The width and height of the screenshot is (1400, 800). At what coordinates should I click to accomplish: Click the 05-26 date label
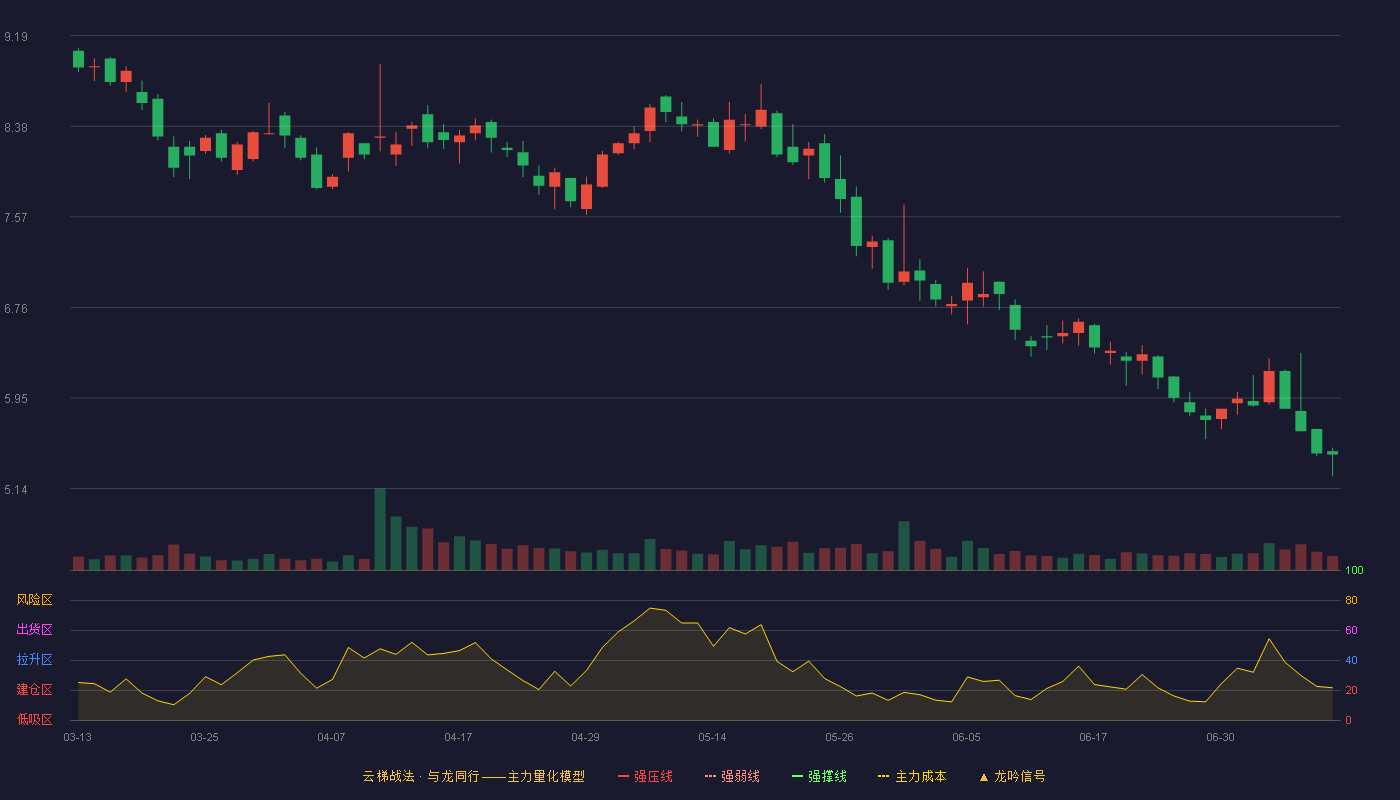pyautogui.click(x=840, y=737)
